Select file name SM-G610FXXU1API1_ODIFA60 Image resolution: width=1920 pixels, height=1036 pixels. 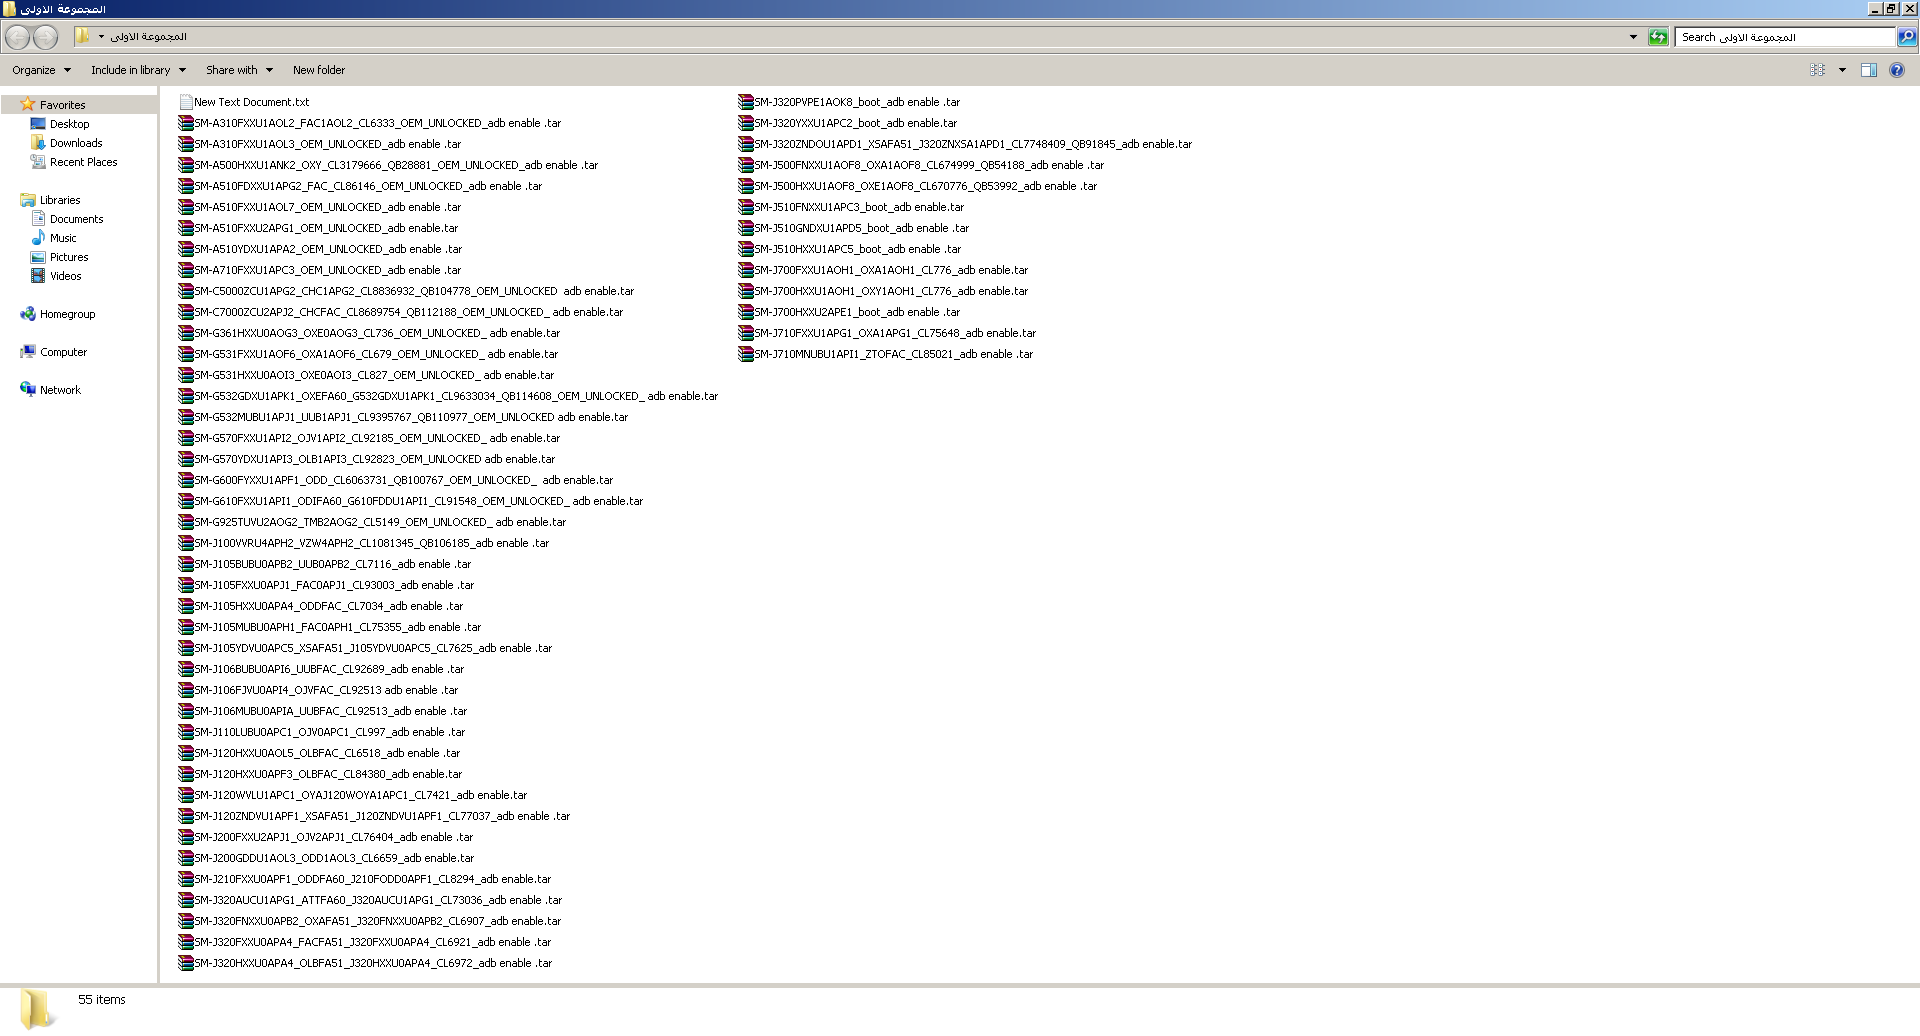419,501
